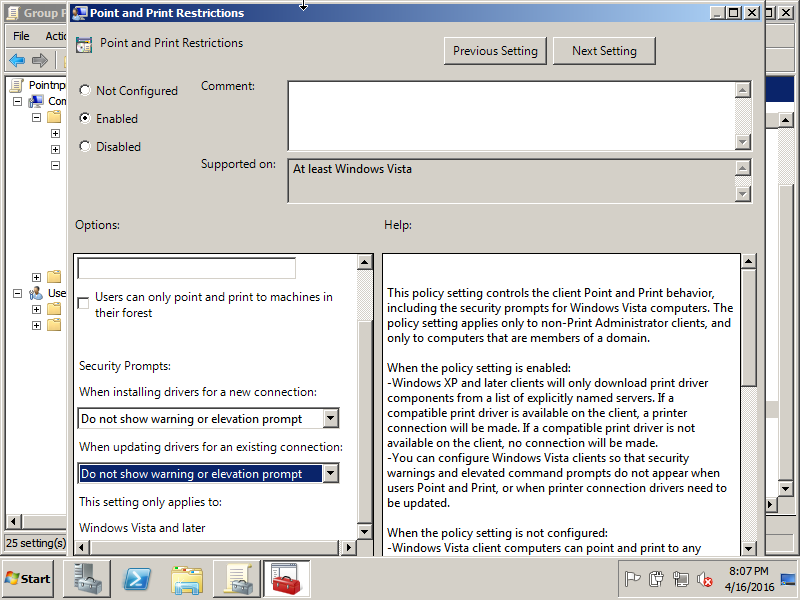800x600 pixels.
Task: Open Windows Explorer from the taskbar
Action: tap(187, 579)
